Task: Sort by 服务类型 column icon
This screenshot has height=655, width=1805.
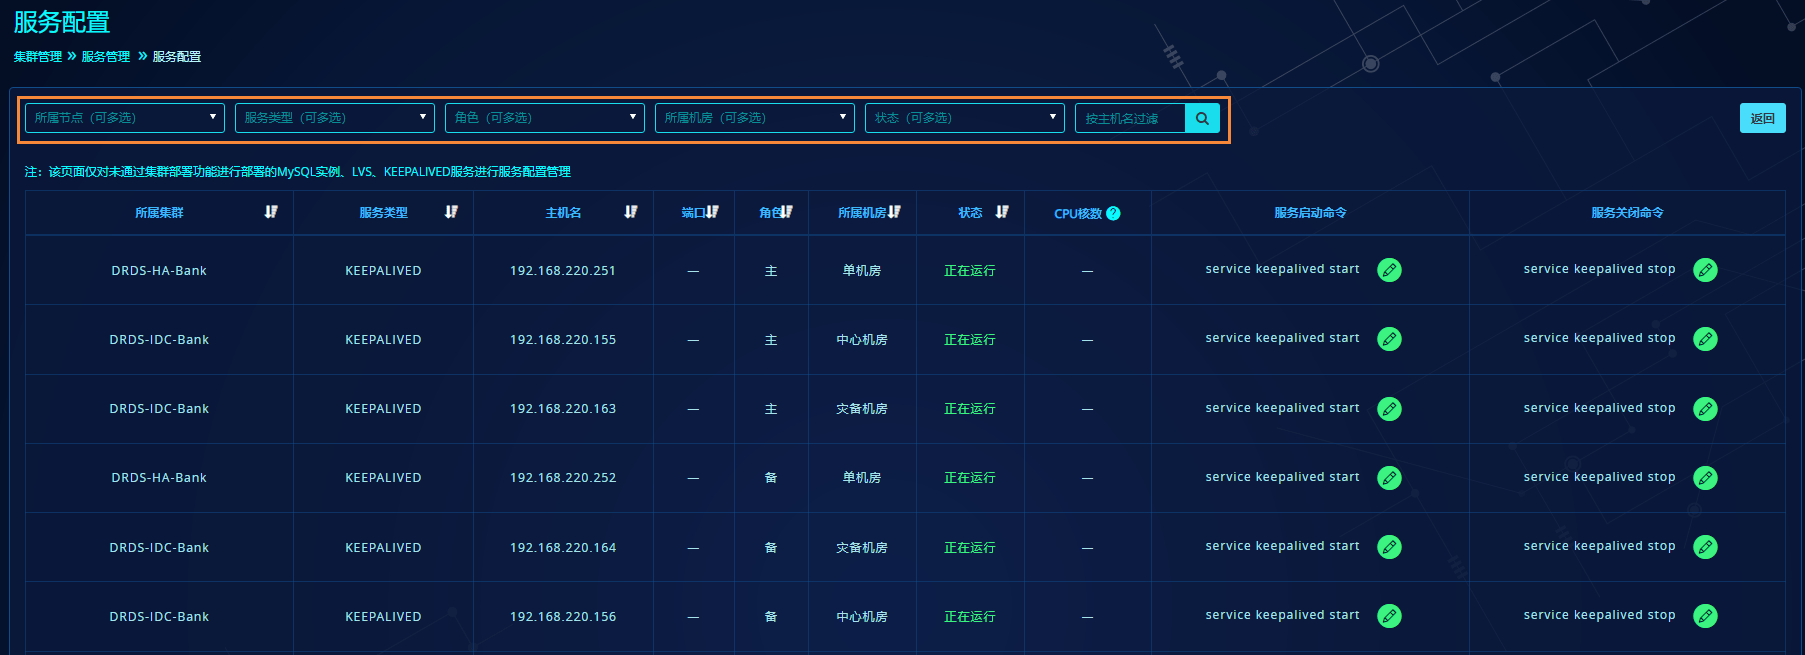Action: tap(451, 212)
